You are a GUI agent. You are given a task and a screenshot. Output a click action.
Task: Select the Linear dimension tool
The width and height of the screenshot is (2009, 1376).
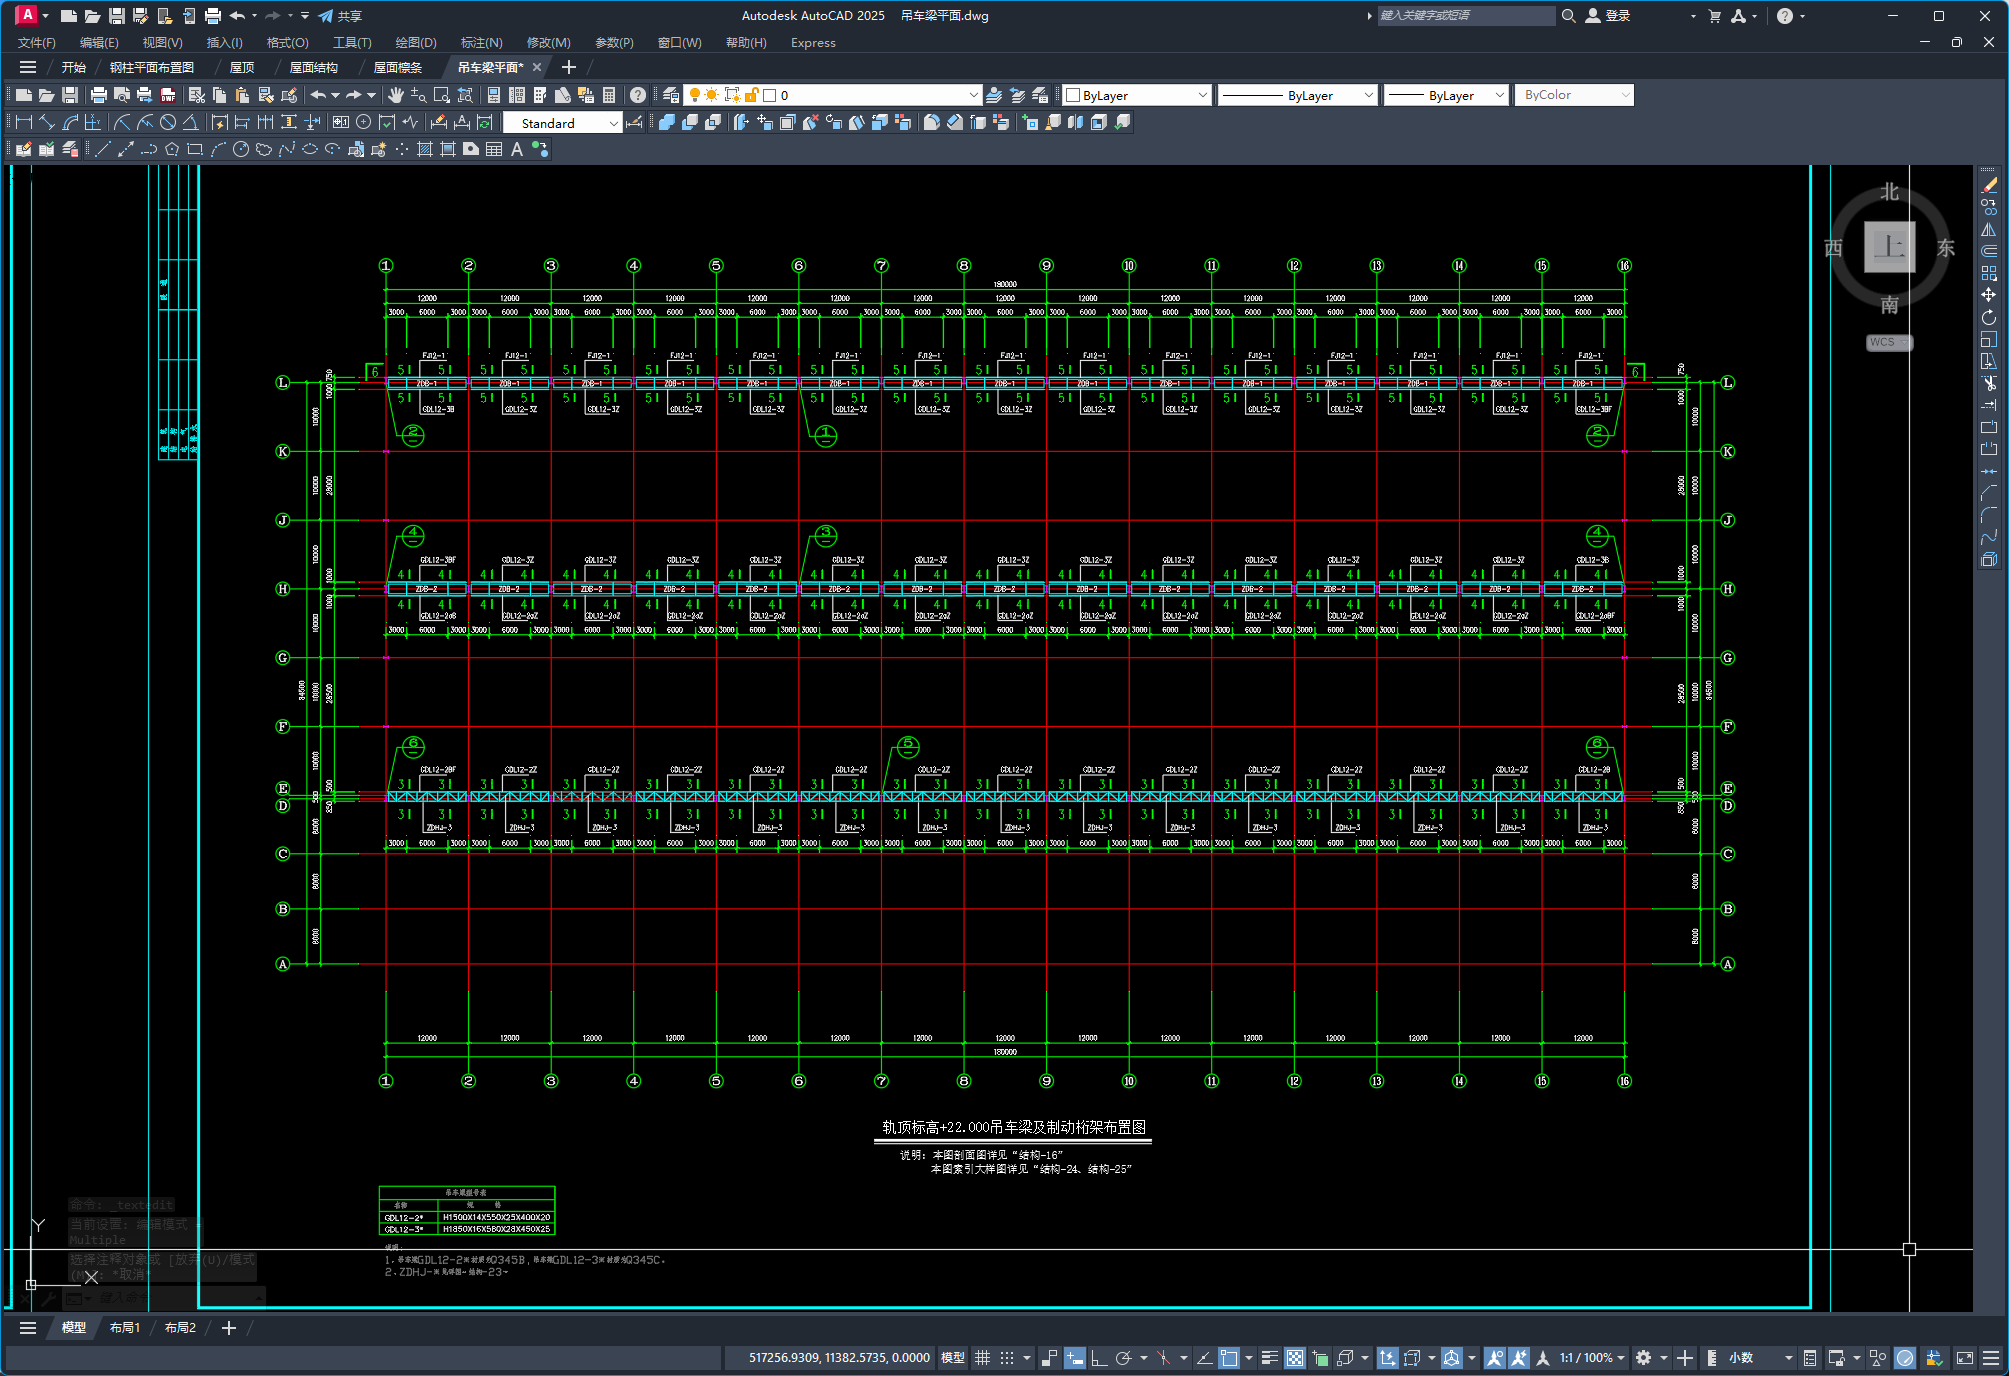tap(24, 122)
